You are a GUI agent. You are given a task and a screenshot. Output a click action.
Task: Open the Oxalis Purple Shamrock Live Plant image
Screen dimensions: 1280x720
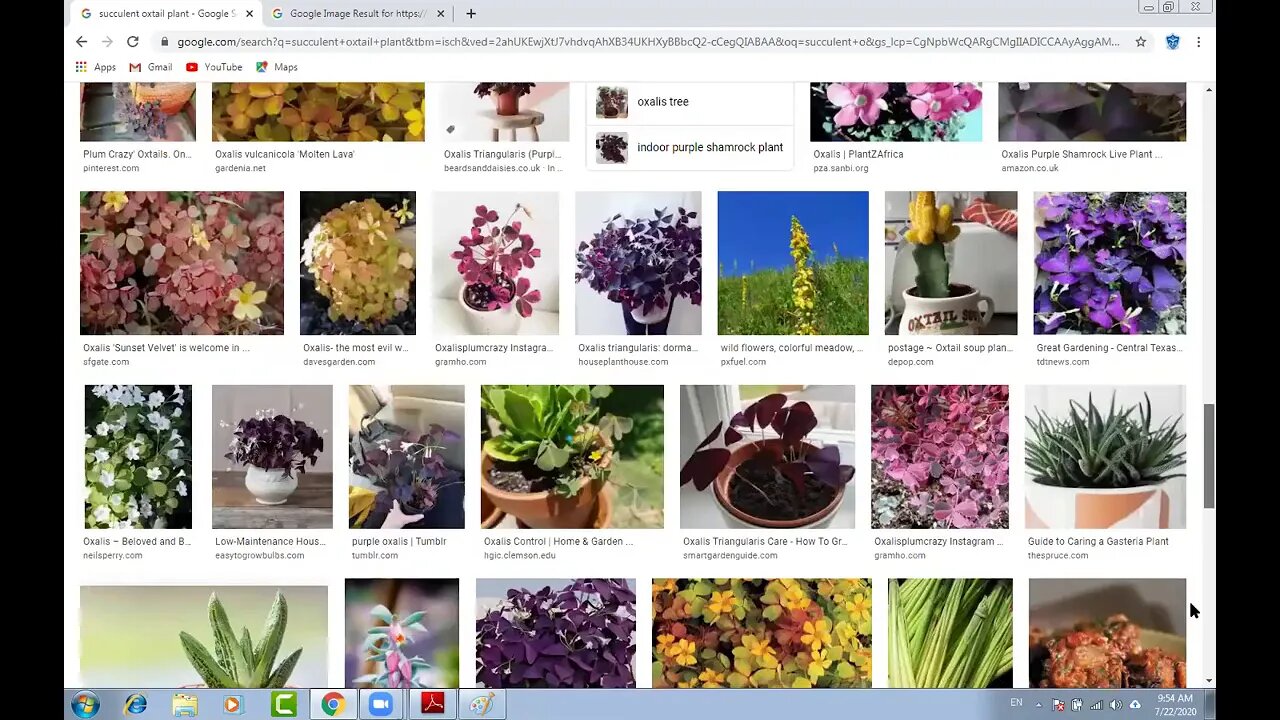(1092, 112)
